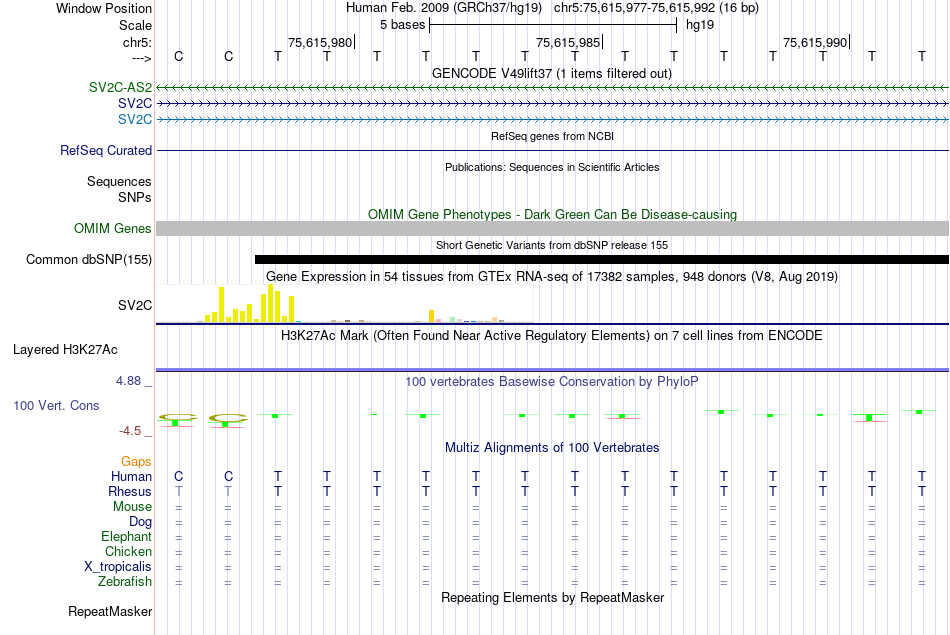Click the Human alignment row label

[x=131, y=476]
